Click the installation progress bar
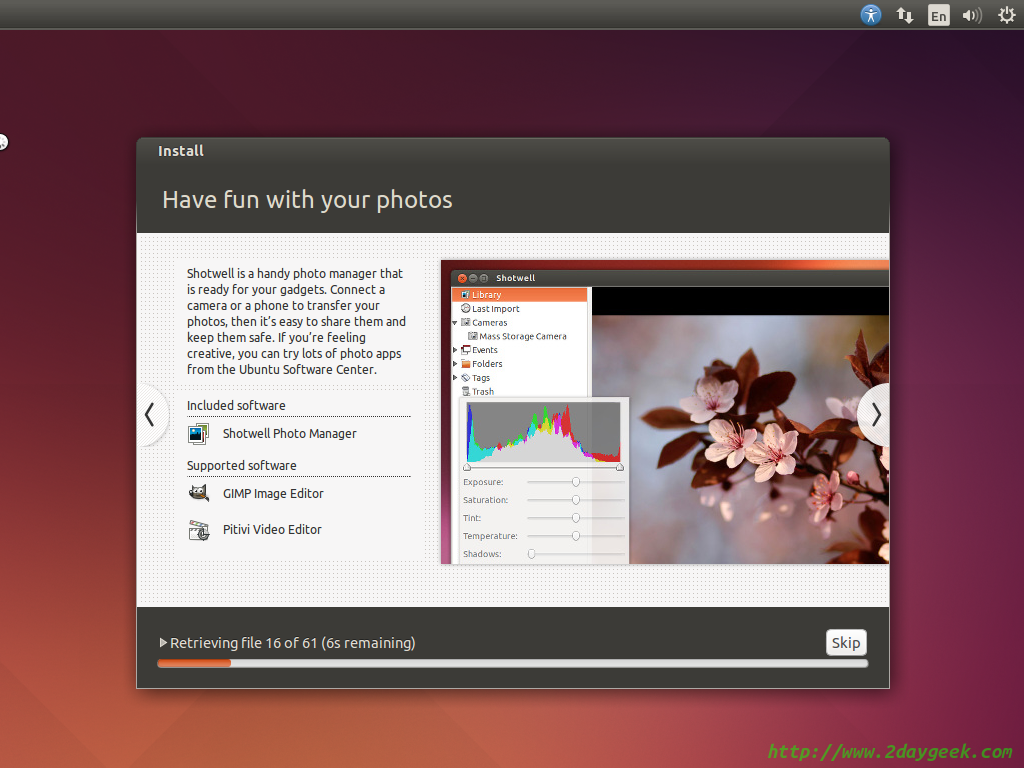1024x768 pixels. tap(512, 663)
